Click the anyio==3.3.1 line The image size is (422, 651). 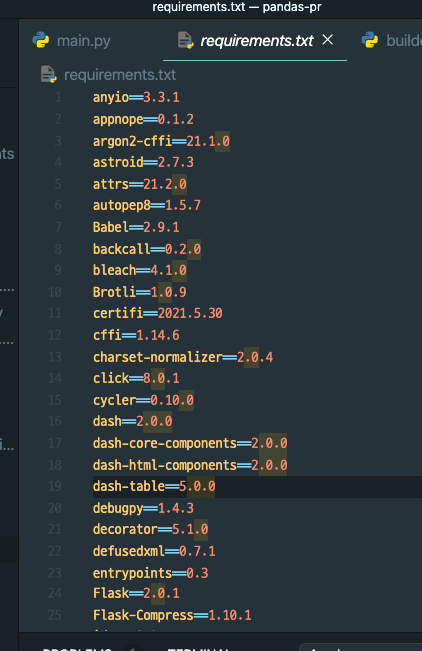136,97
